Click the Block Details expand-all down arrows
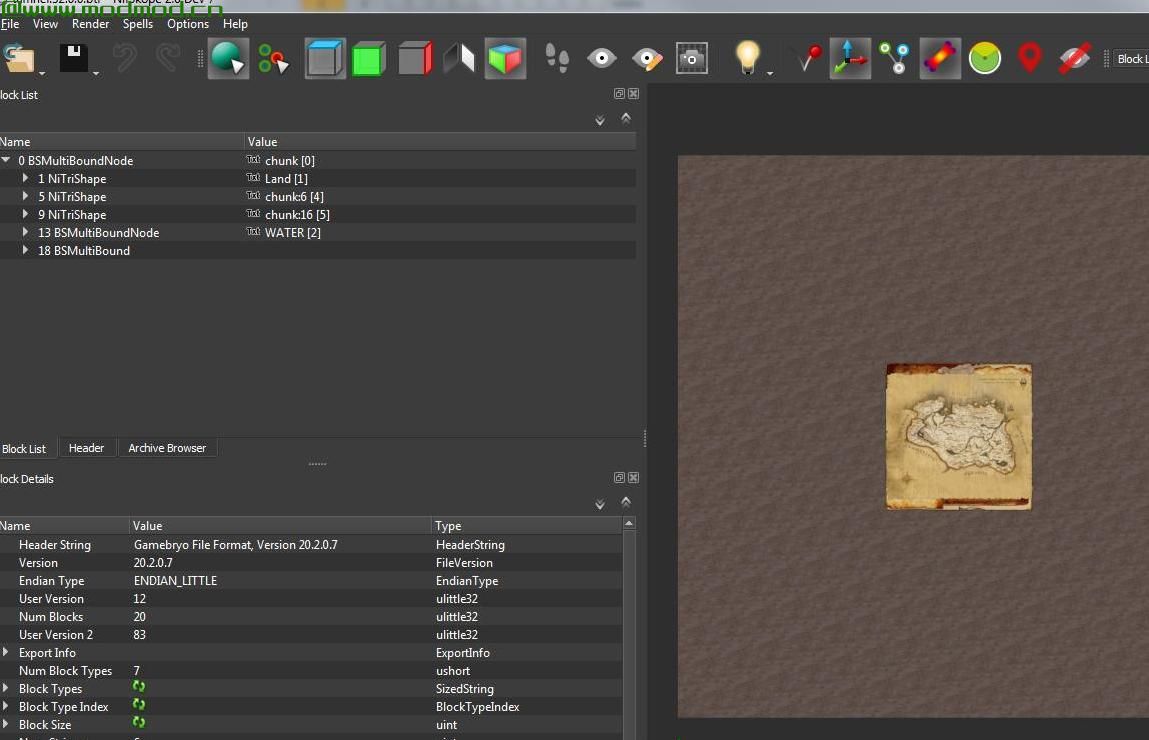1149x740 pixels. (599, 504)
